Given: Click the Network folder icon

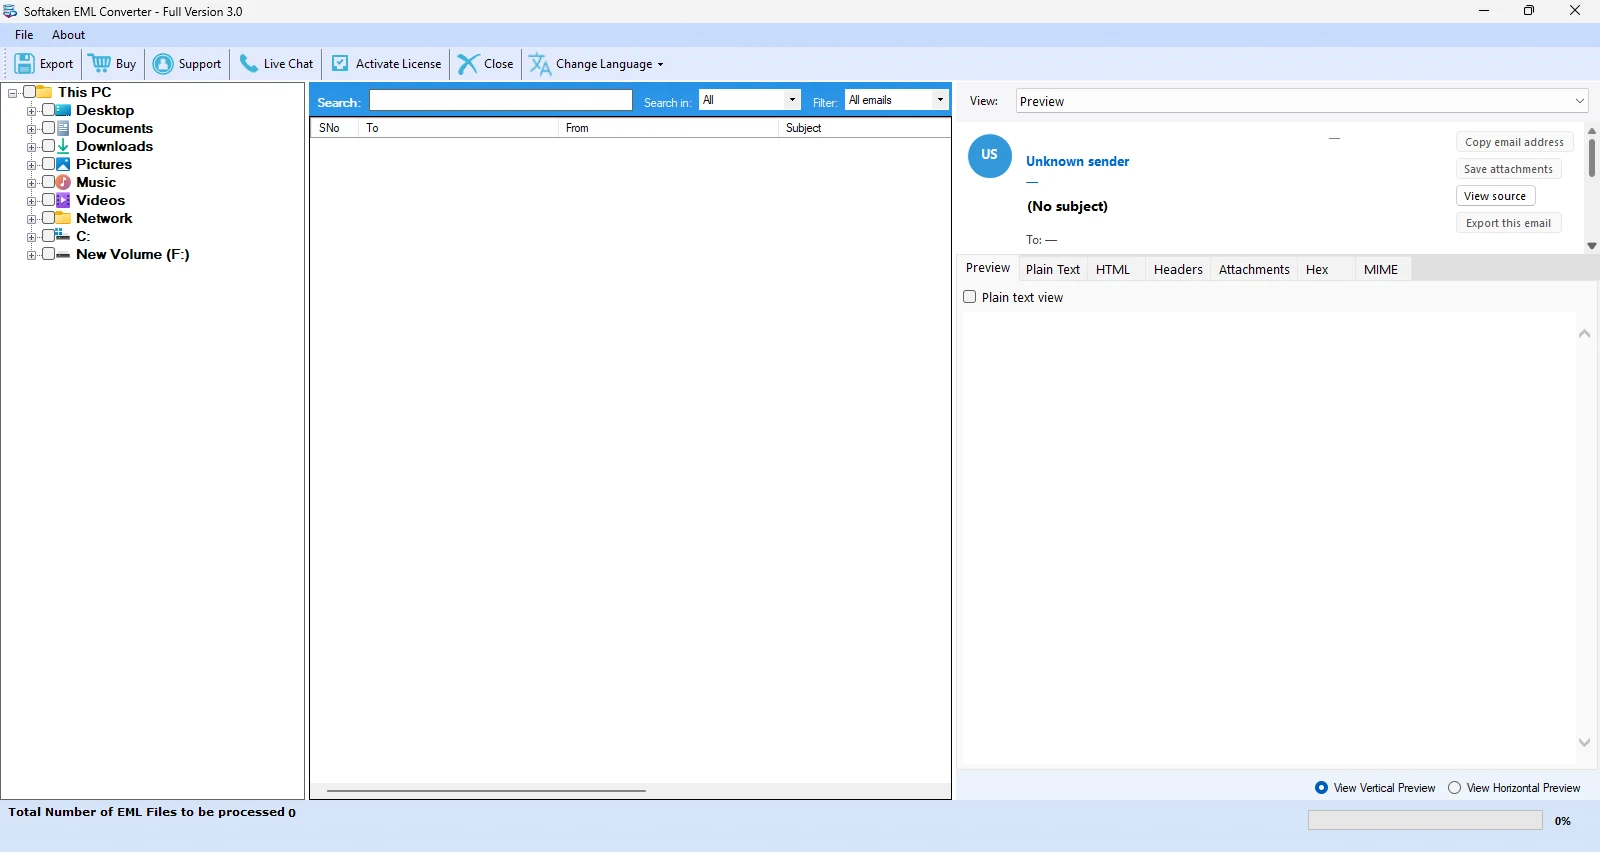Looking at the screenshot, I should pyautogui.click(x=63, y=218).
